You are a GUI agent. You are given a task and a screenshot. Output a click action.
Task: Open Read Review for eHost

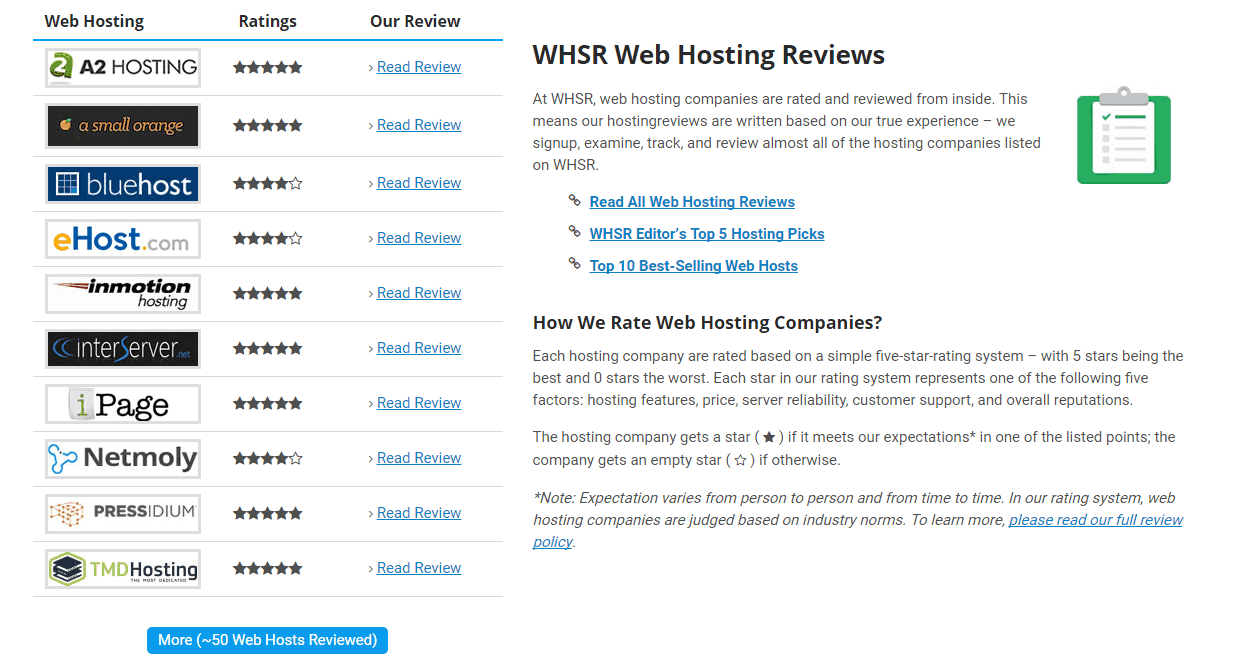click(x=419, y=238)
